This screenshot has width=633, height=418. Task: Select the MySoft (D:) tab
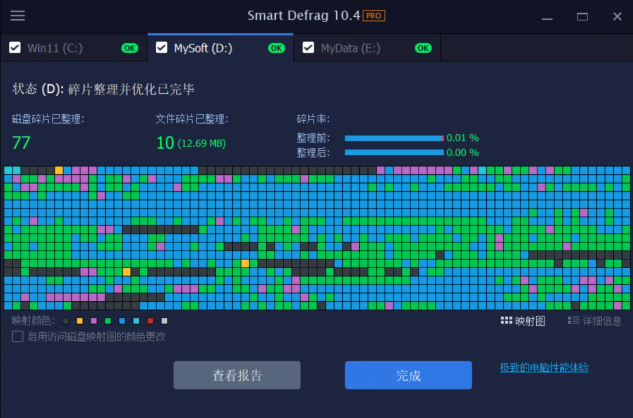pos(220,48)
